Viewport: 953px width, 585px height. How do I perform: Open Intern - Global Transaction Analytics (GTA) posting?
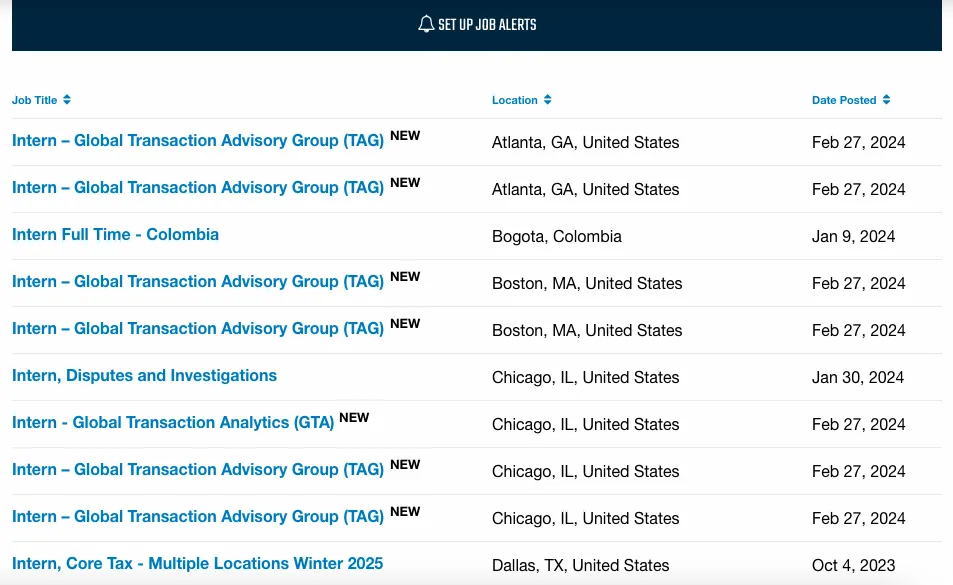pyautogui.click(x=173, y=423)
